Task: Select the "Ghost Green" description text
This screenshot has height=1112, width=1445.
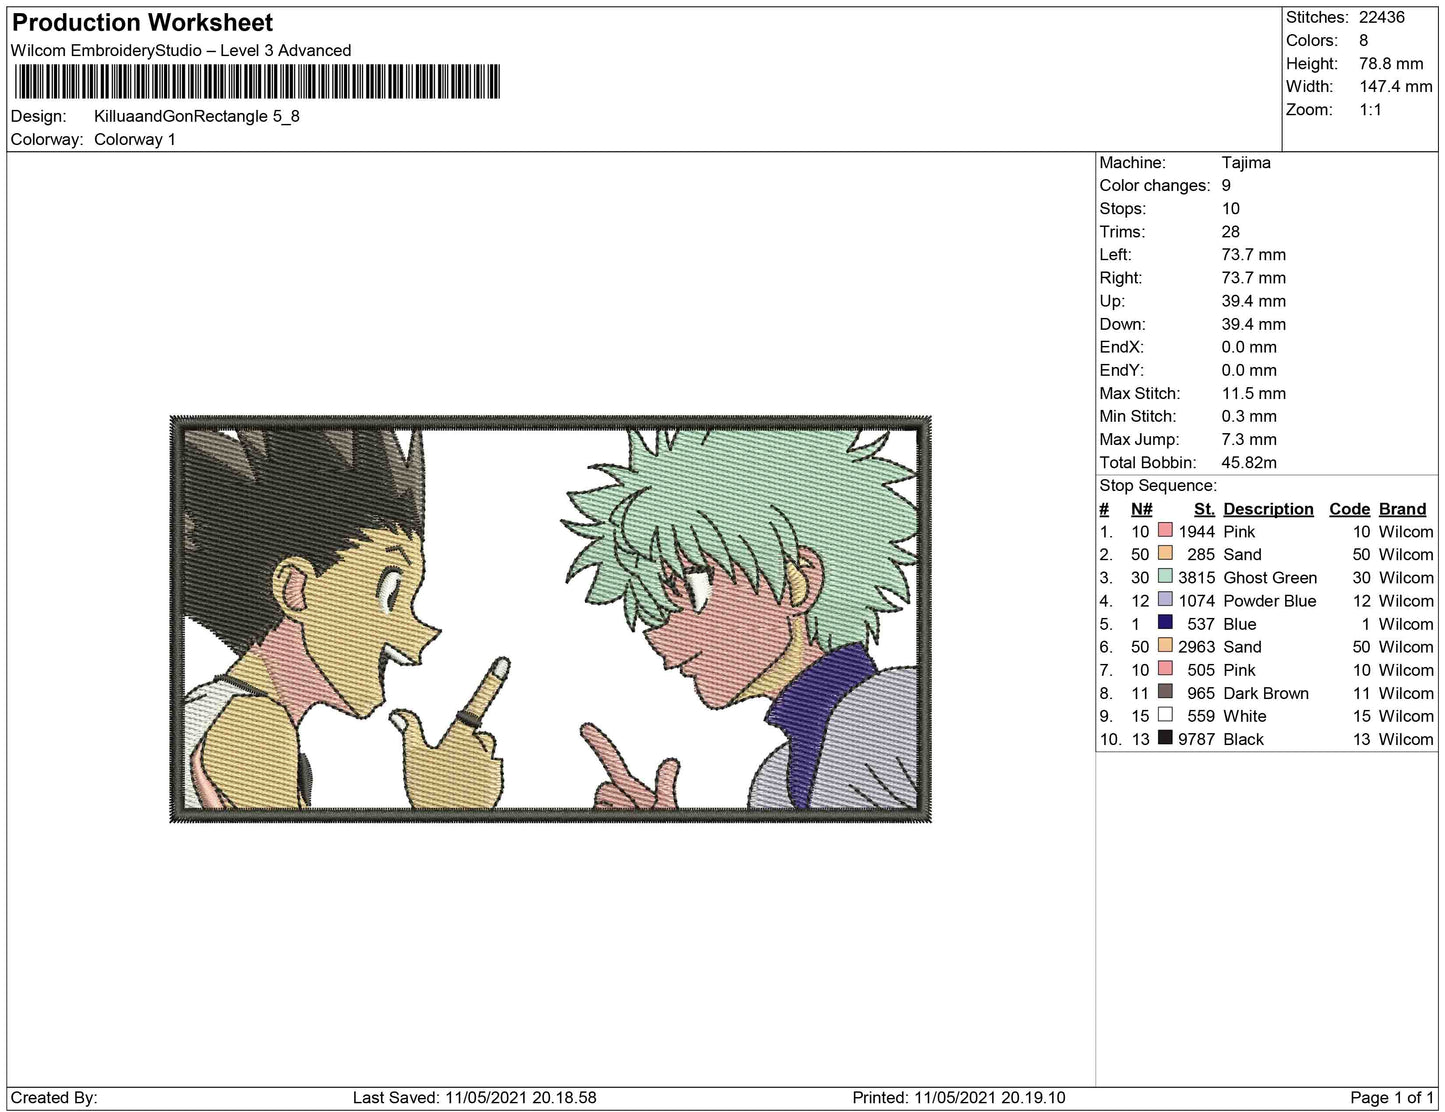Action: pos(1270,577)
